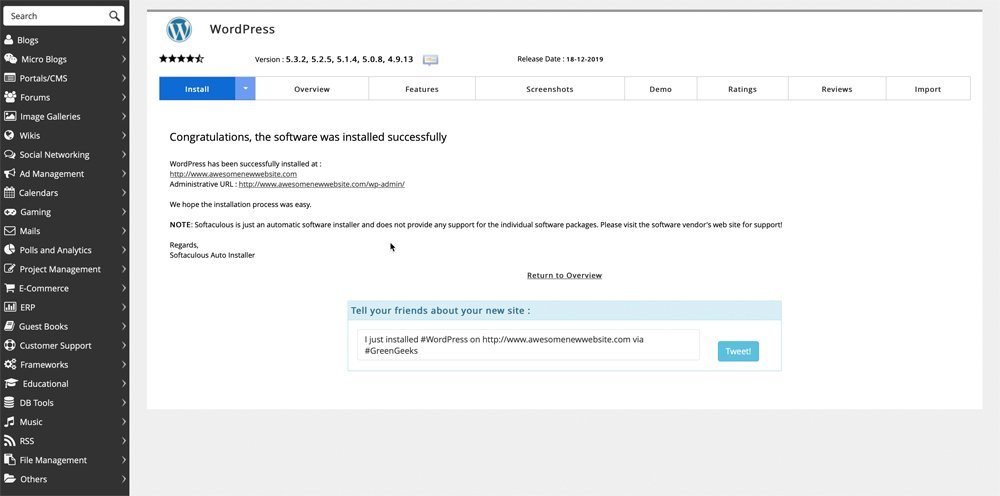Screen dimensions: 1000x496
Task: Click the Customer Support lifebuoy icon
Action: click(x=10, y=345)
